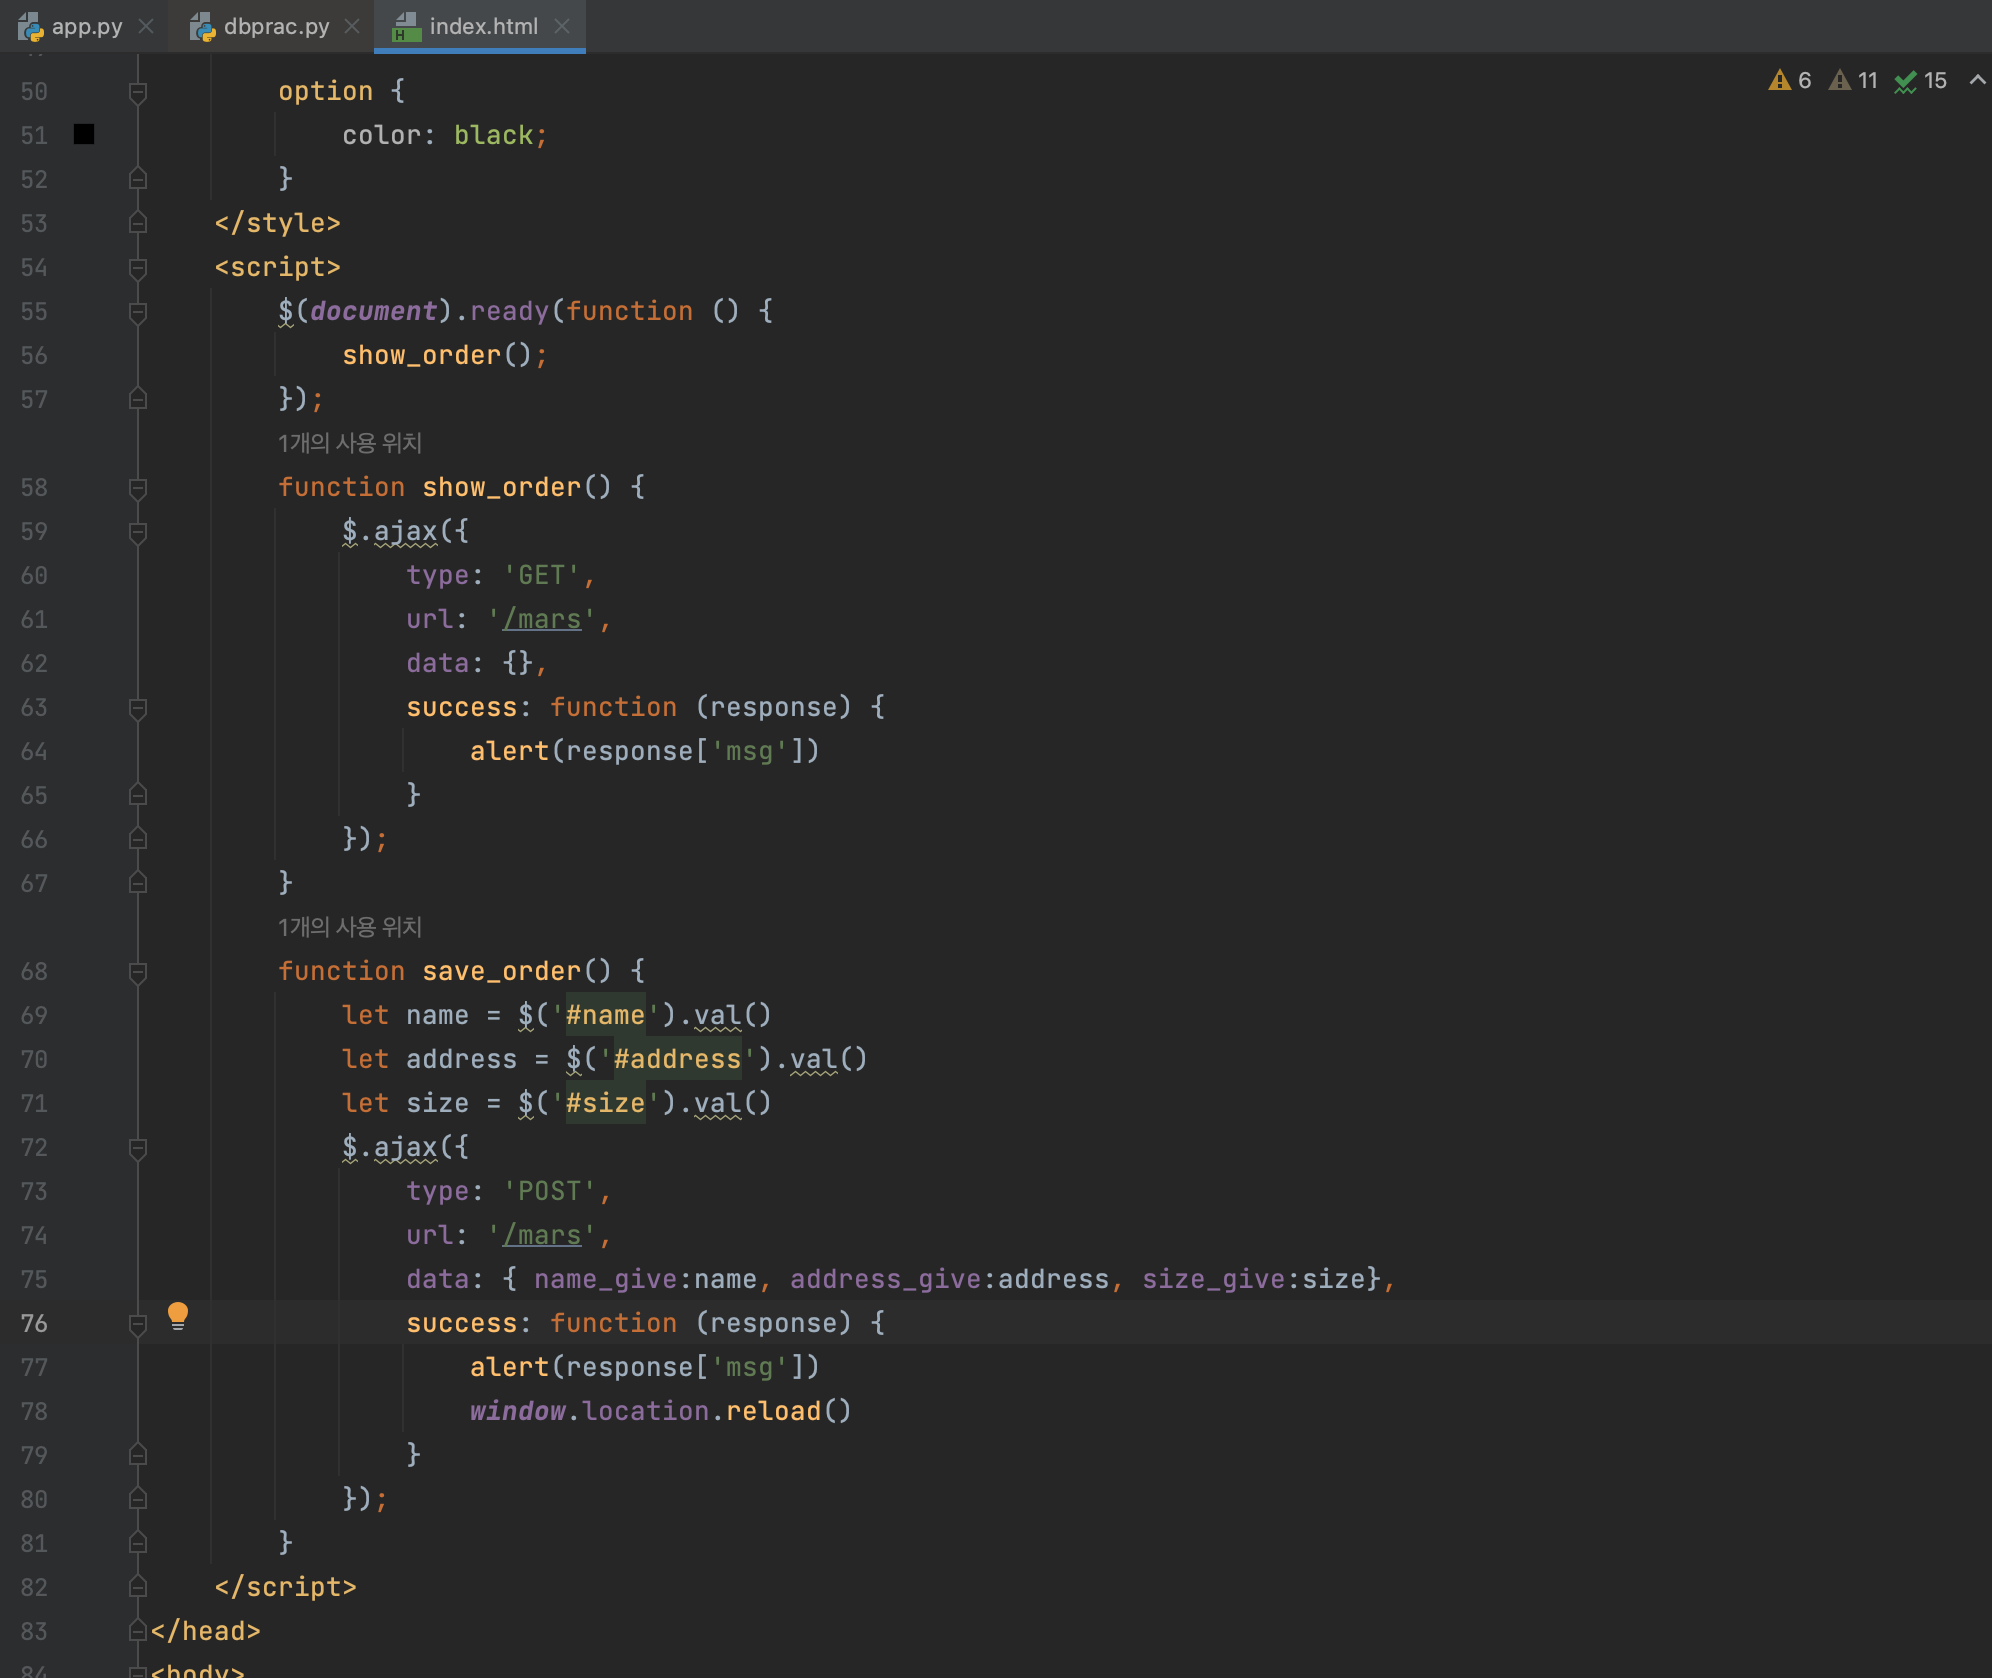
Task: Click the fold end marker on line 57
Action: [138, 399]
